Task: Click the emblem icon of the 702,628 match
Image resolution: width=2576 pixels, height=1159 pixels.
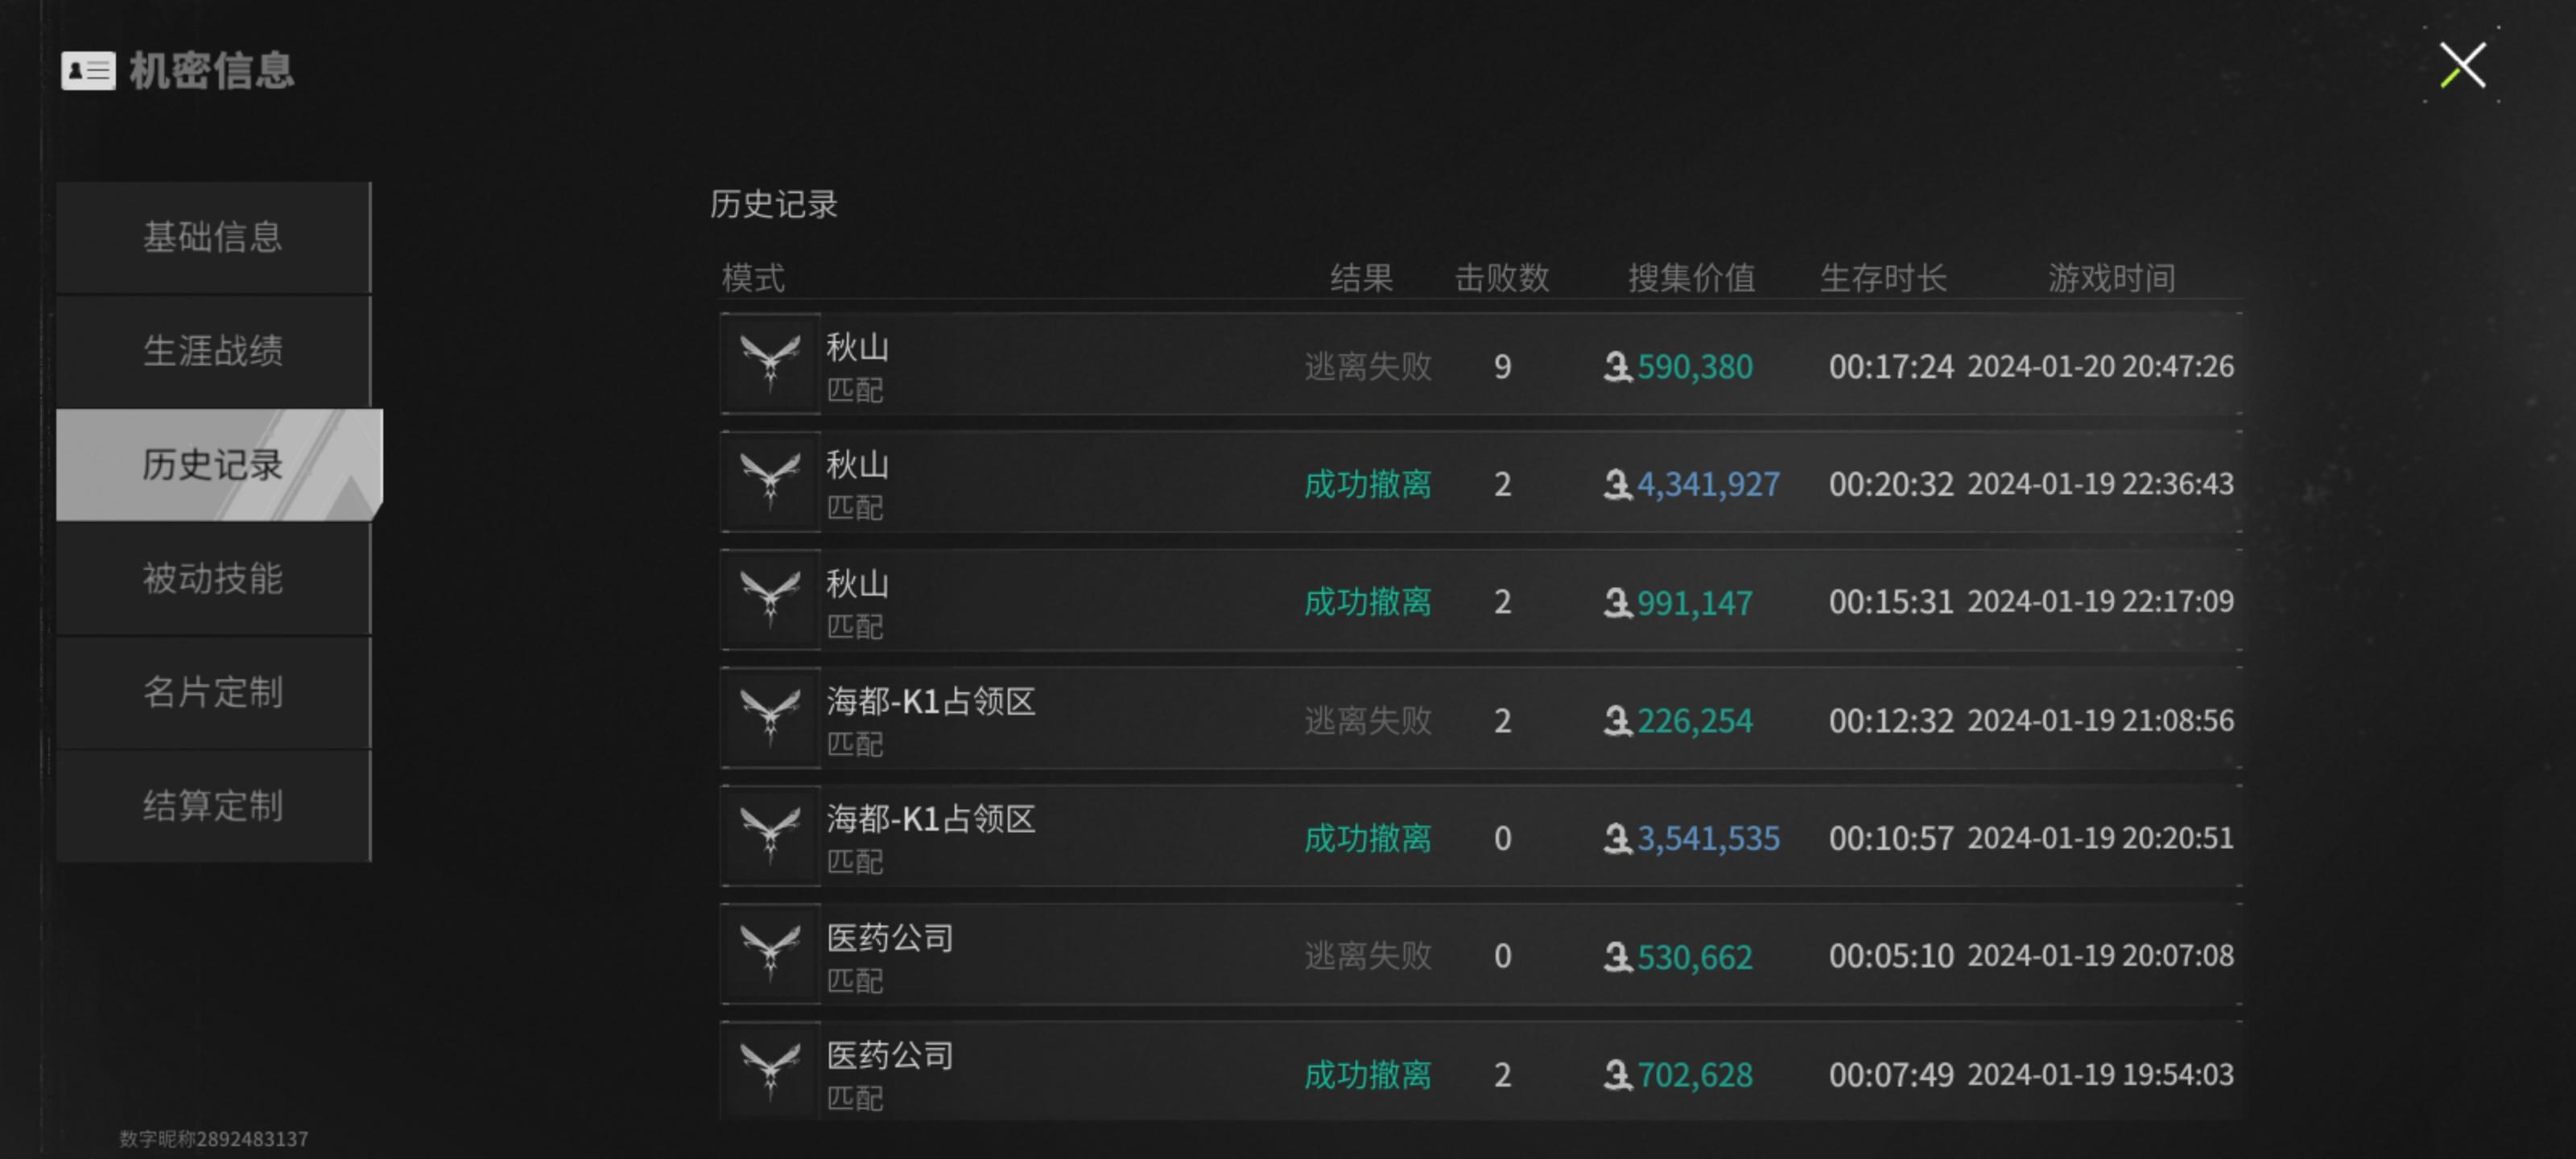Action: [x=770, y=1070]
